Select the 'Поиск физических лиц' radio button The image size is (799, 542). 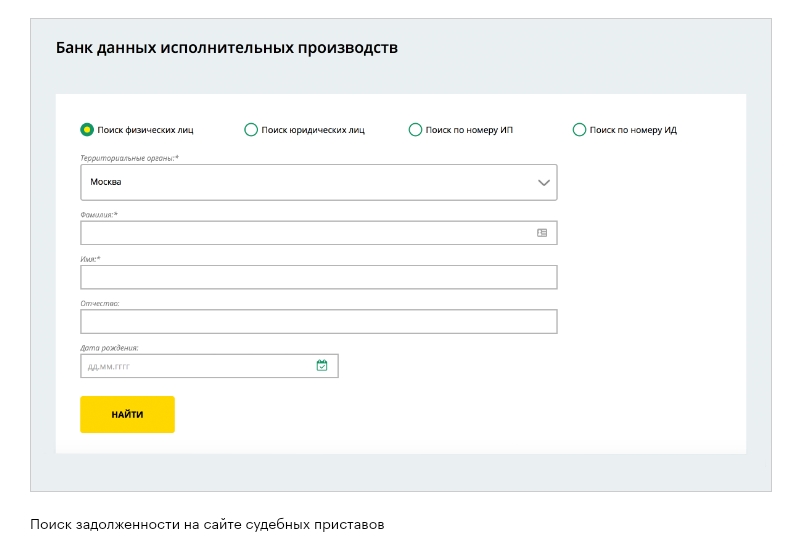coord(87,129)
